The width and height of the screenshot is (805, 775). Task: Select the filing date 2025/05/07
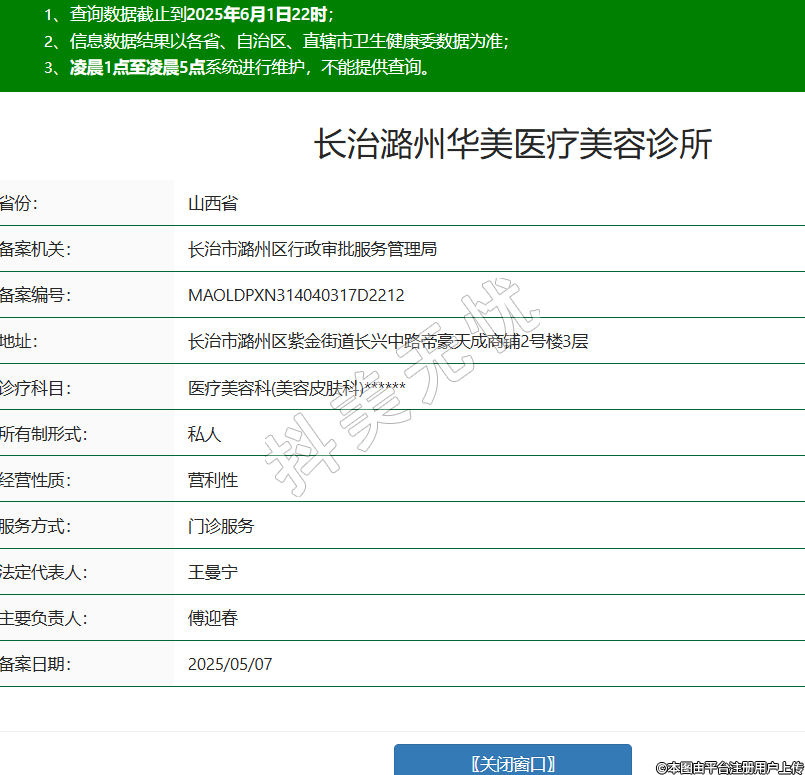point(230,664)
